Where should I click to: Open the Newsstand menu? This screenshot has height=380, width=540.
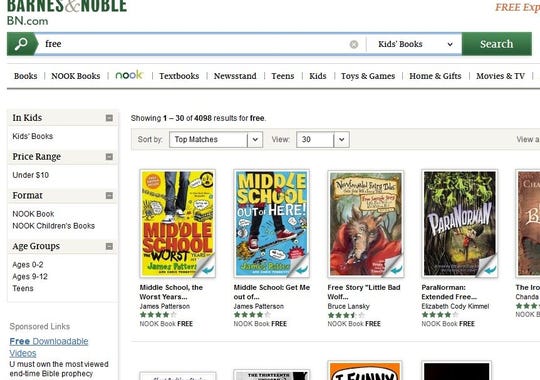point(235,76)
